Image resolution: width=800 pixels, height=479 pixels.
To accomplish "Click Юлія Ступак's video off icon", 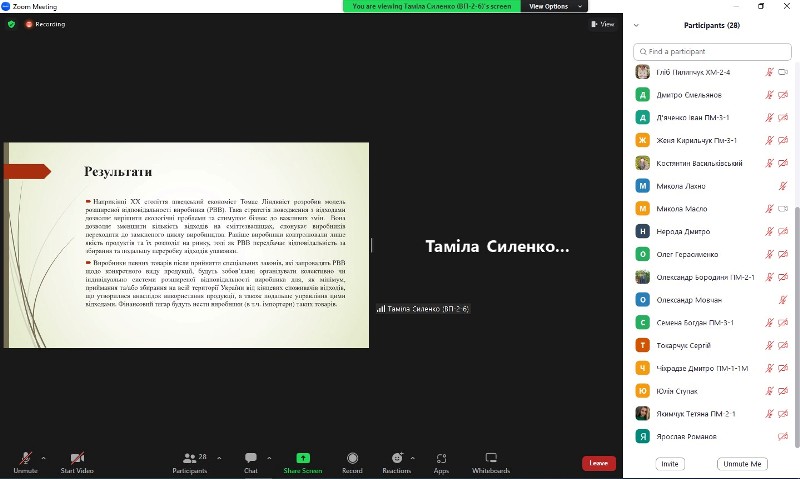I will (783, 391).
